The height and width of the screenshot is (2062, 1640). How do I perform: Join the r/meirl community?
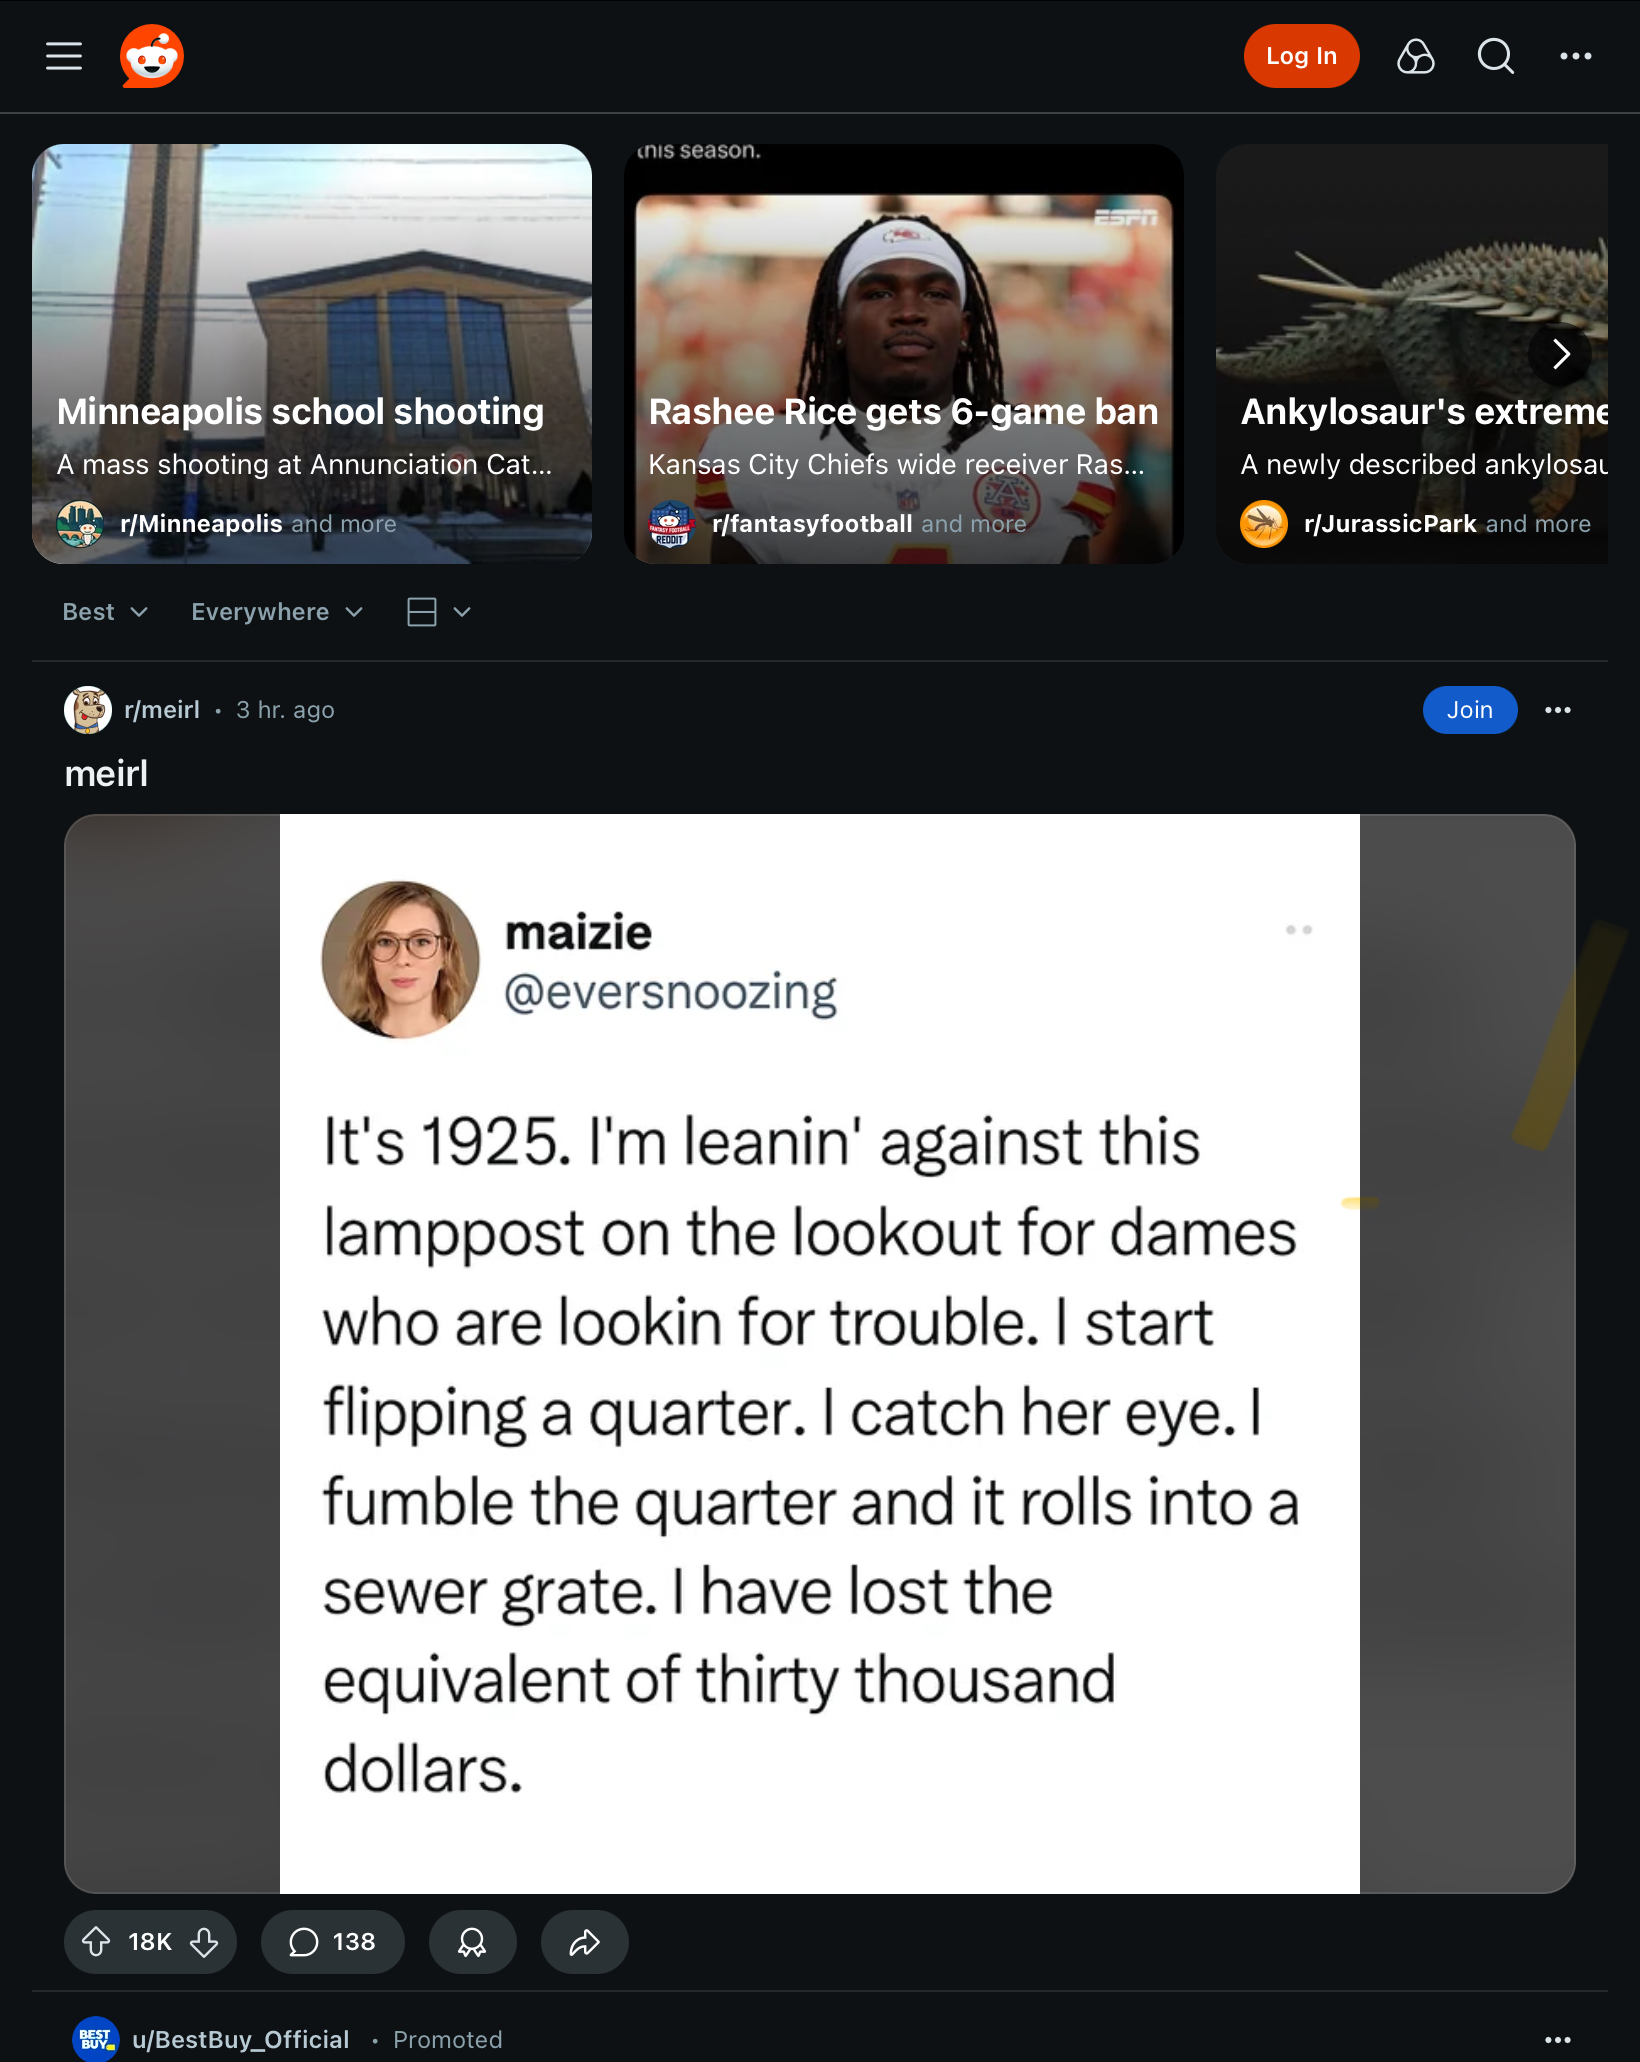coord(1469,710)
